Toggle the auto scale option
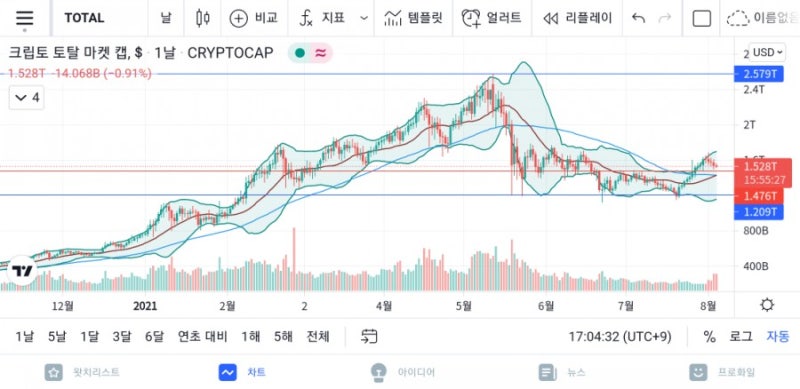800x389 pixels. [x=778, y=336]
